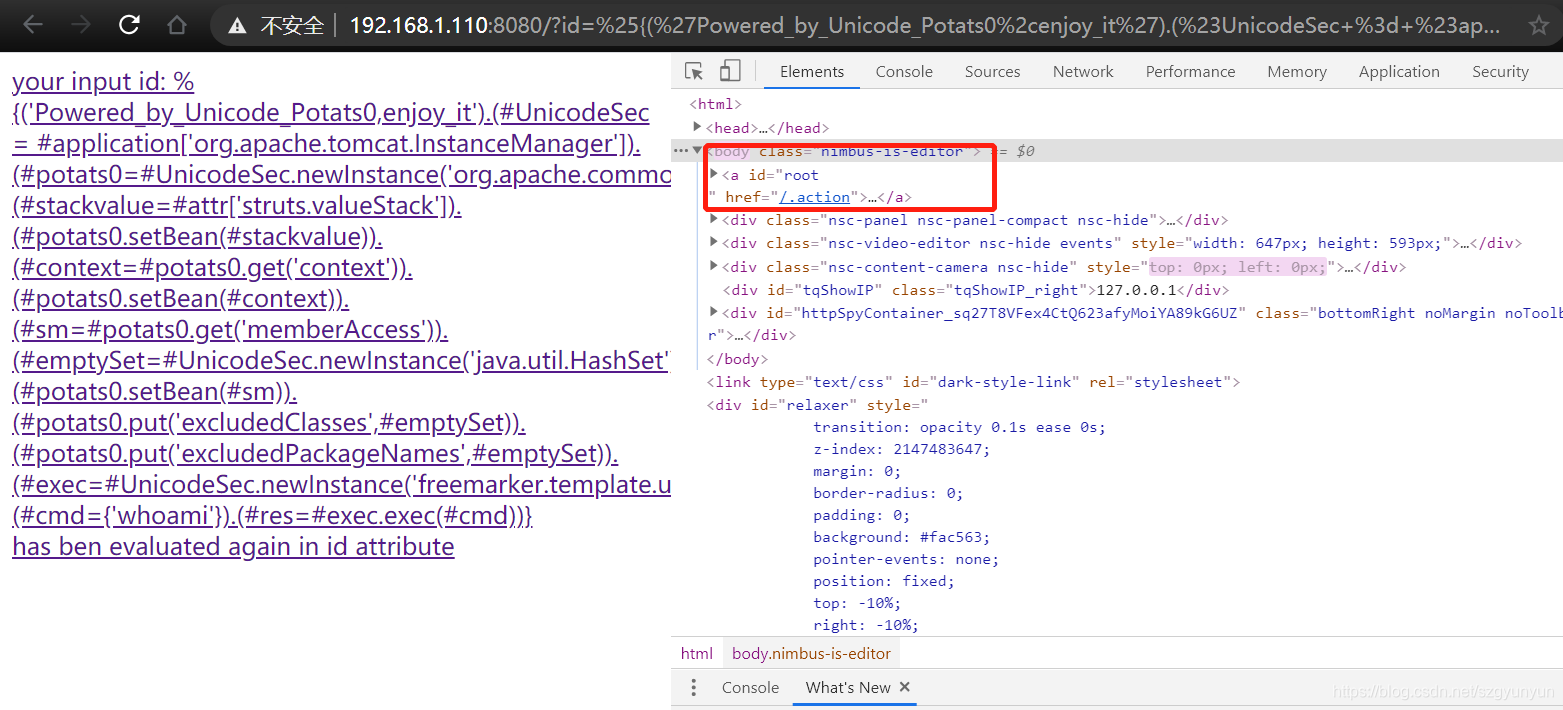Select the Console tab in the drawer
Viewport: 1563px width, 710px height.
coord(750,688)
